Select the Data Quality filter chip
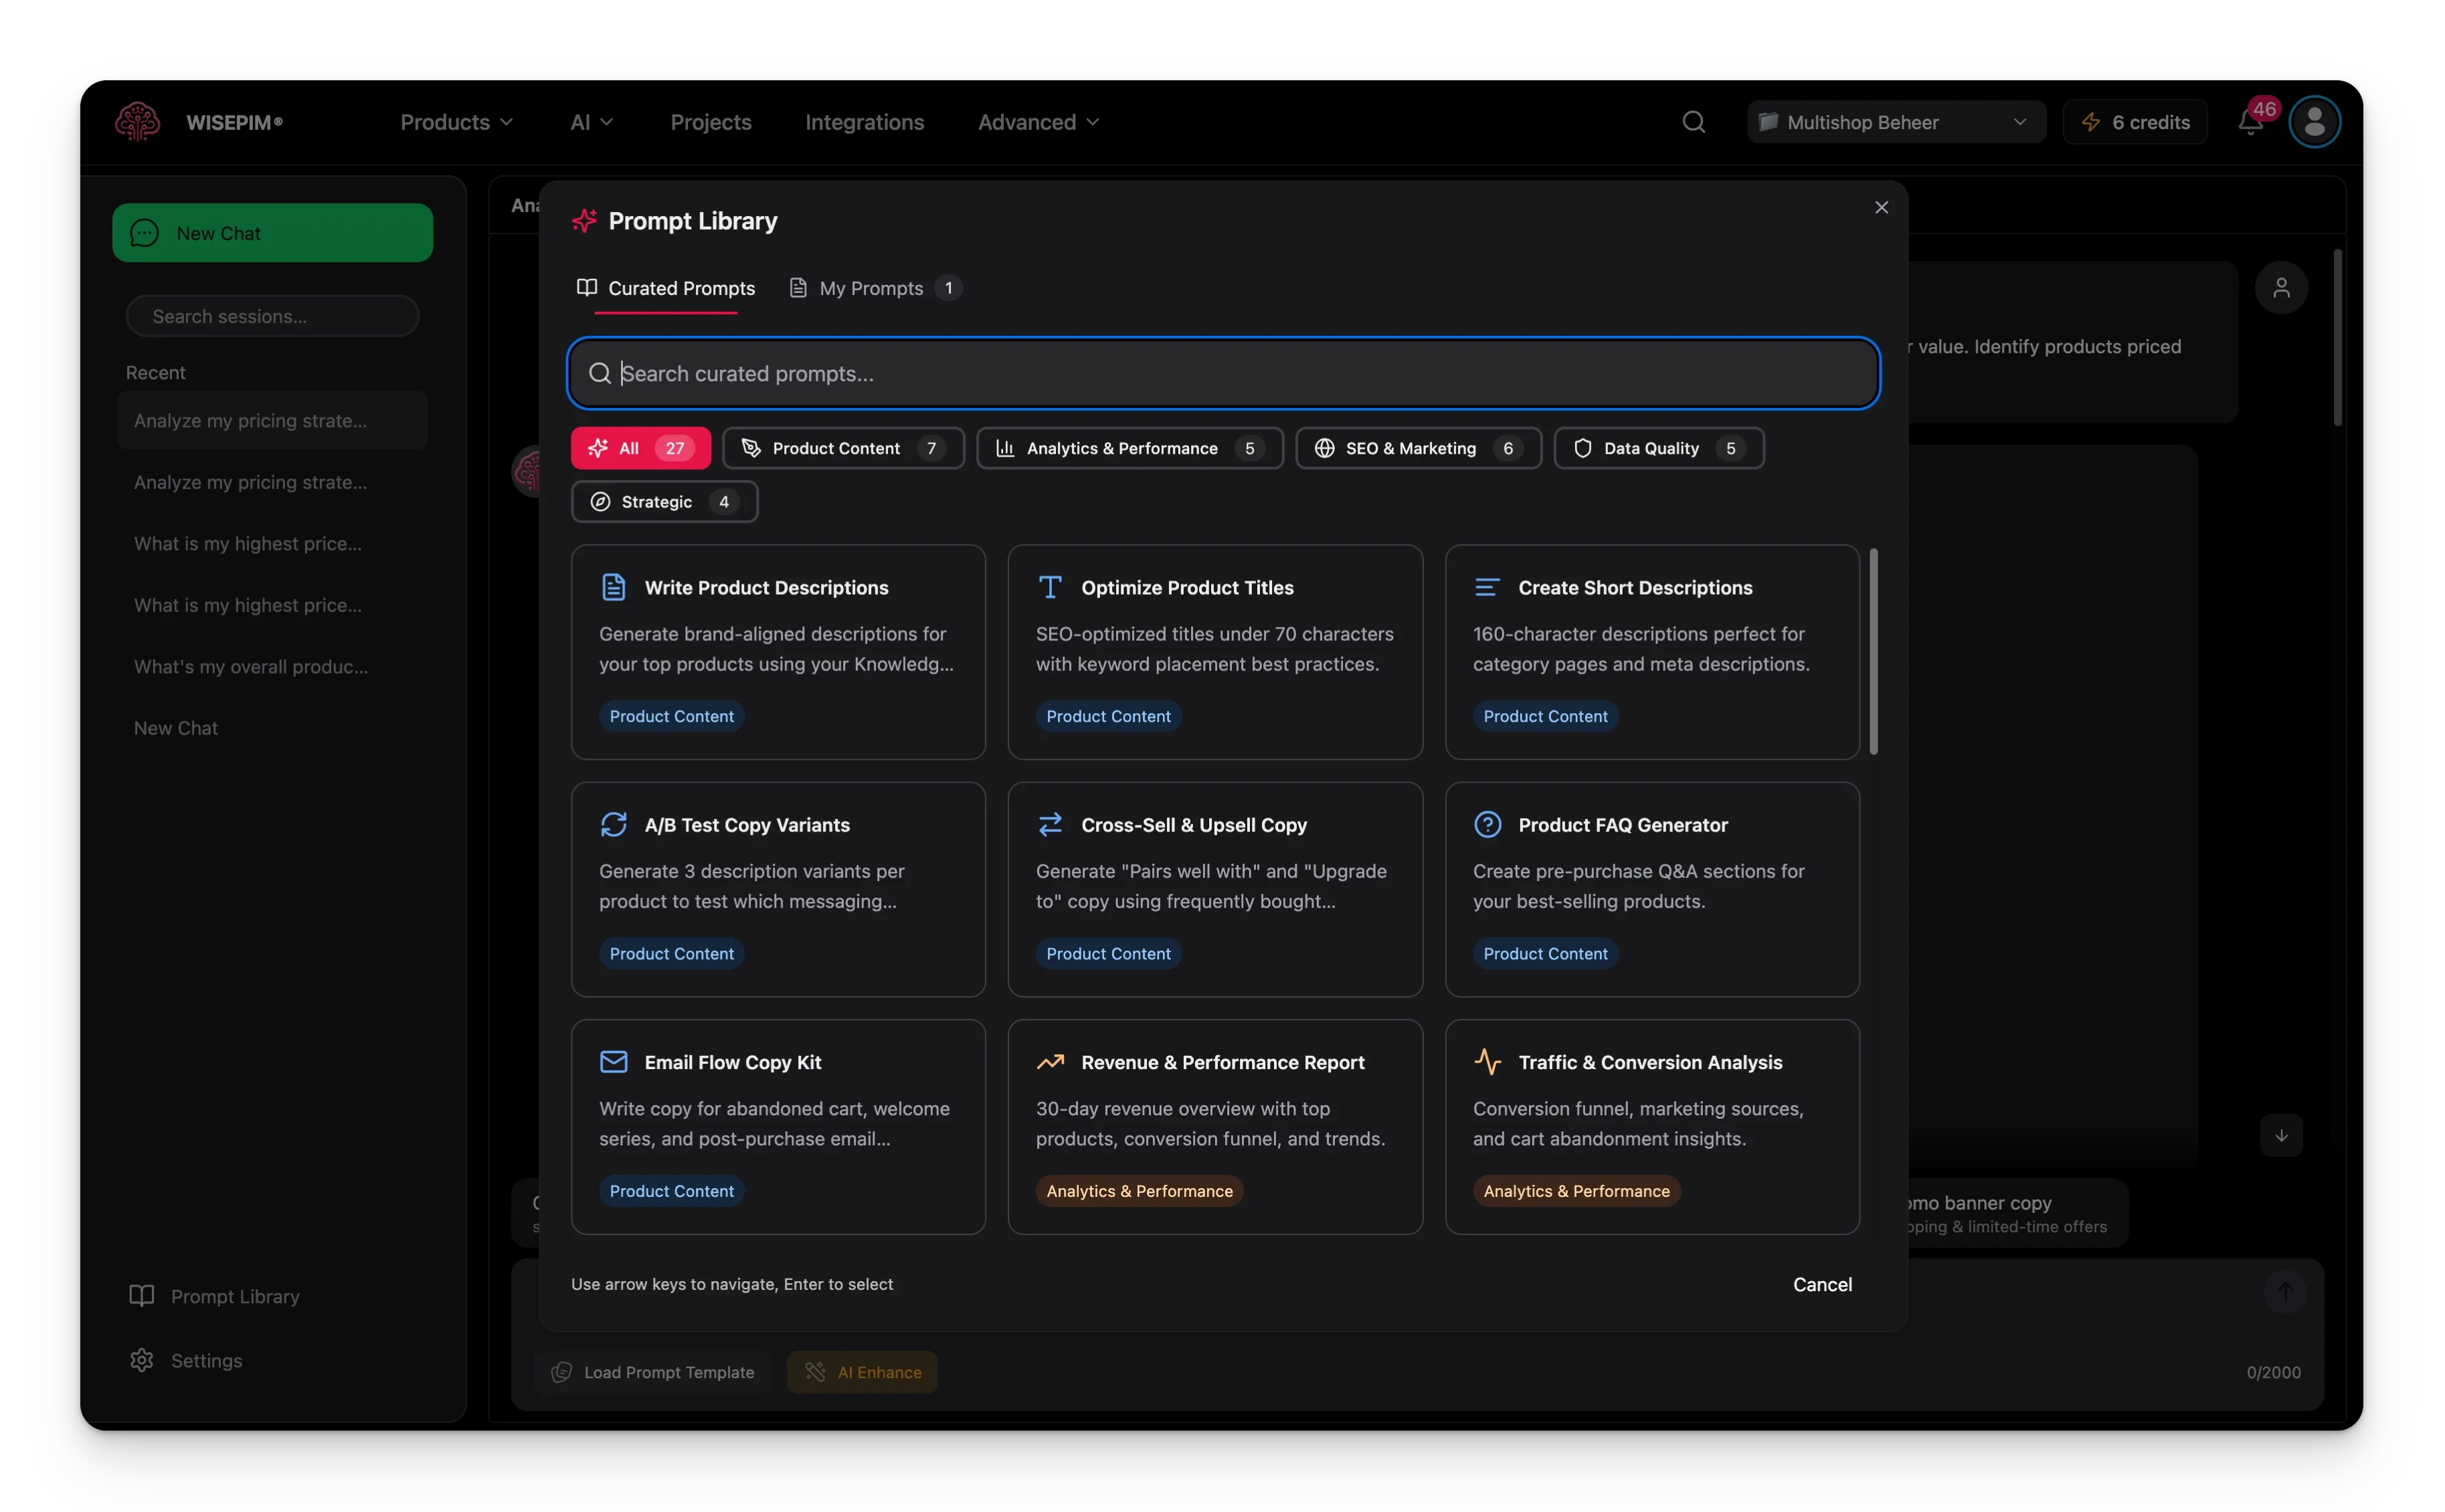The width and height of the screenshot is (2445, 1512). (1658, 448)
